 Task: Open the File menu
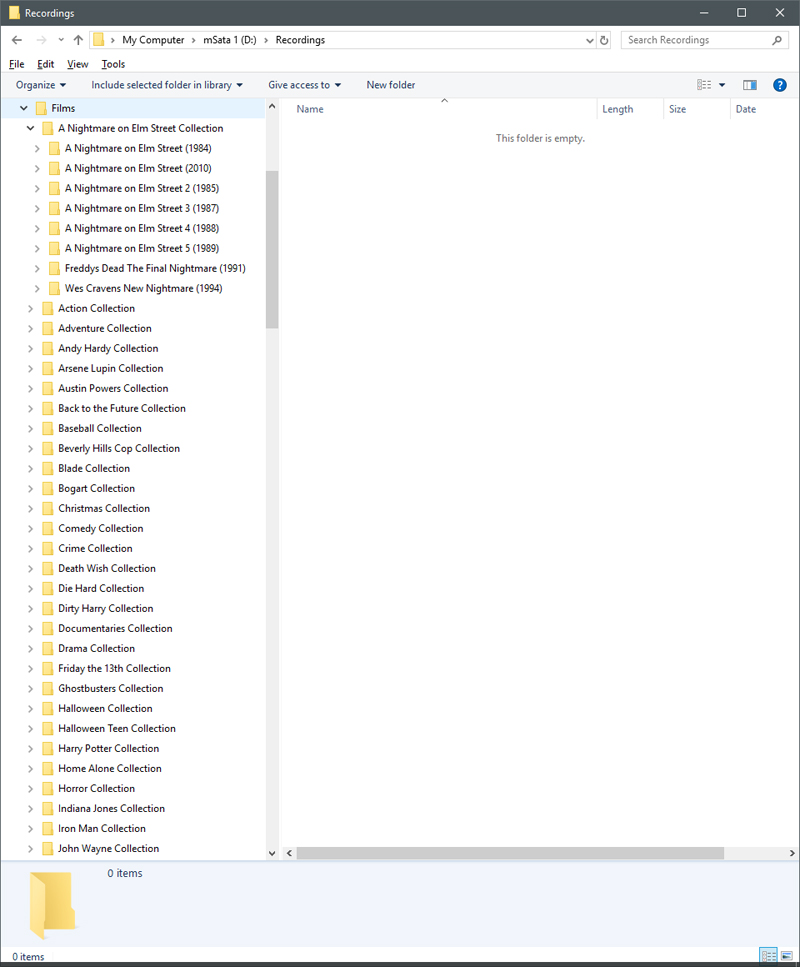[x=17, y=64]
